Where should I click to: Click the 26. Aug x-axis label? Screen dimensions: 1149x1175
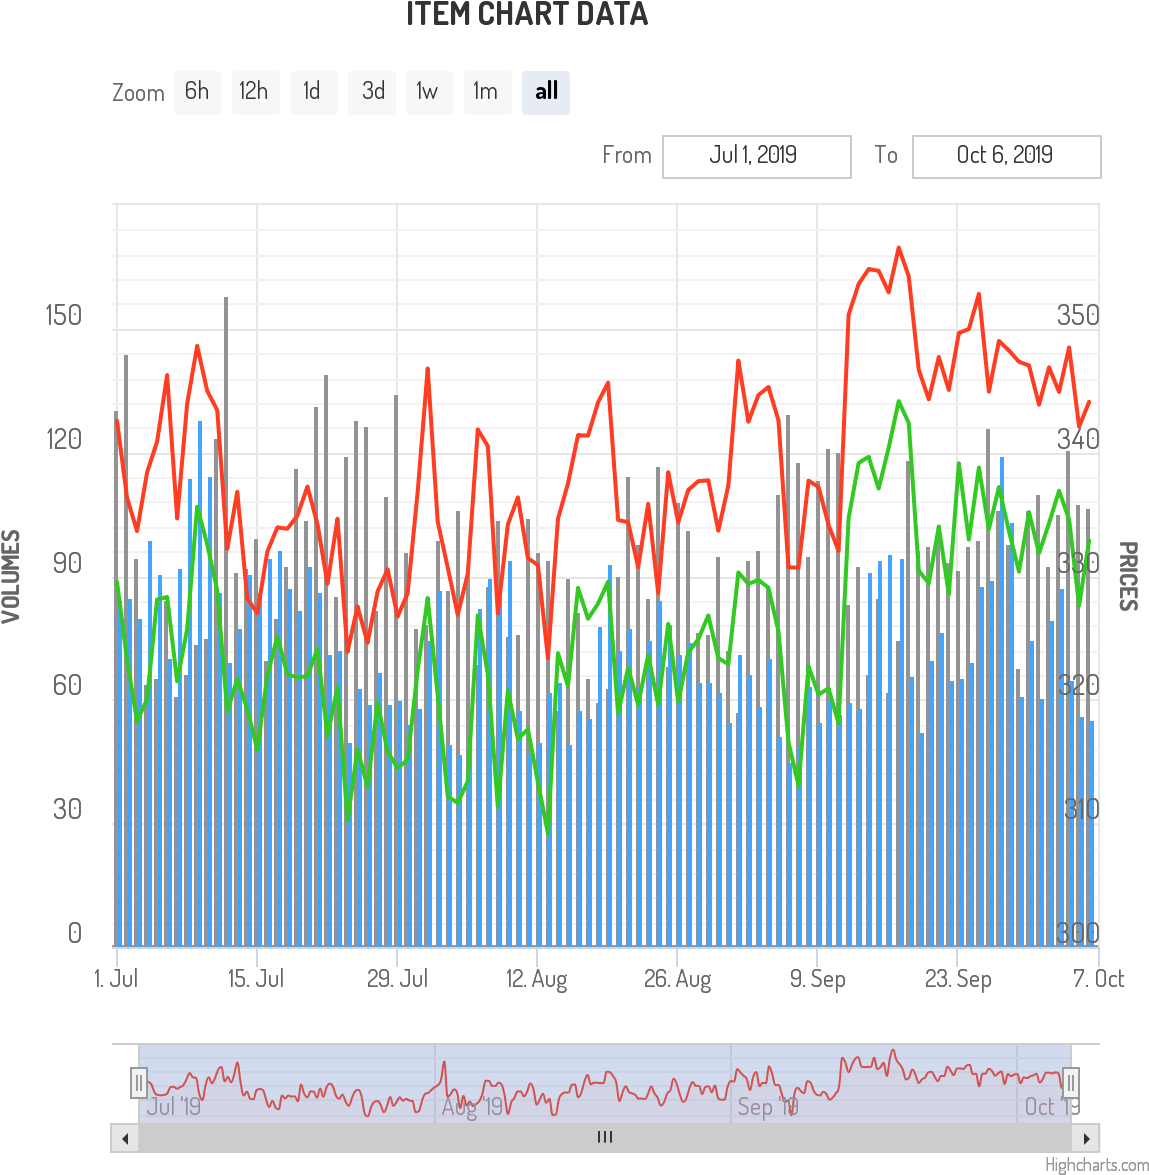coord(678,979)
